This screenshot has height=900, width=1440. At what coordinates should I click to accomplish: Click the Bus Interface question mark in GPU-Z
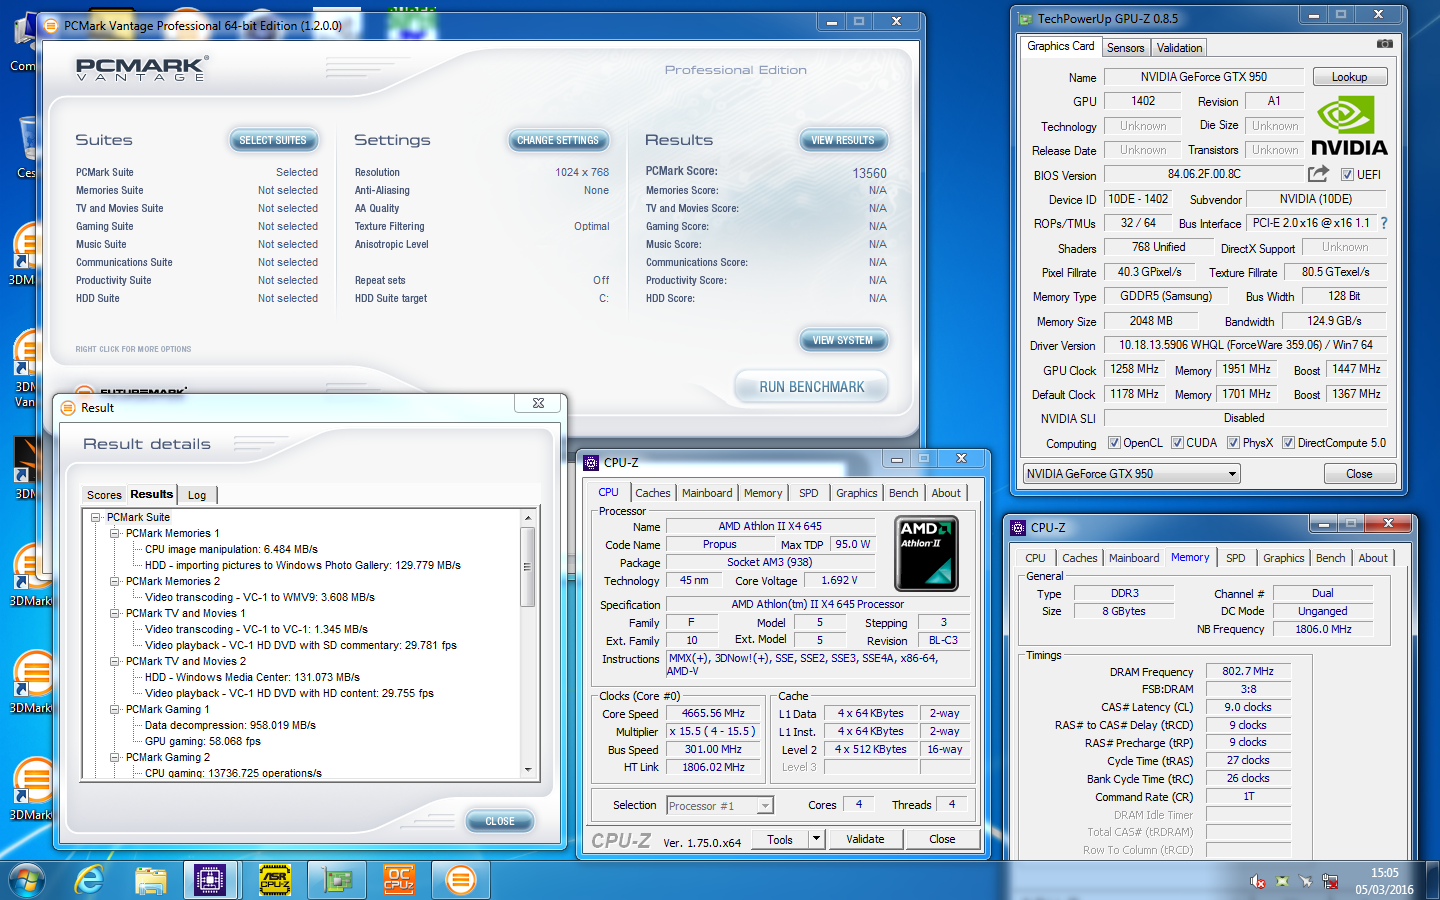(x=1384, y=223)
